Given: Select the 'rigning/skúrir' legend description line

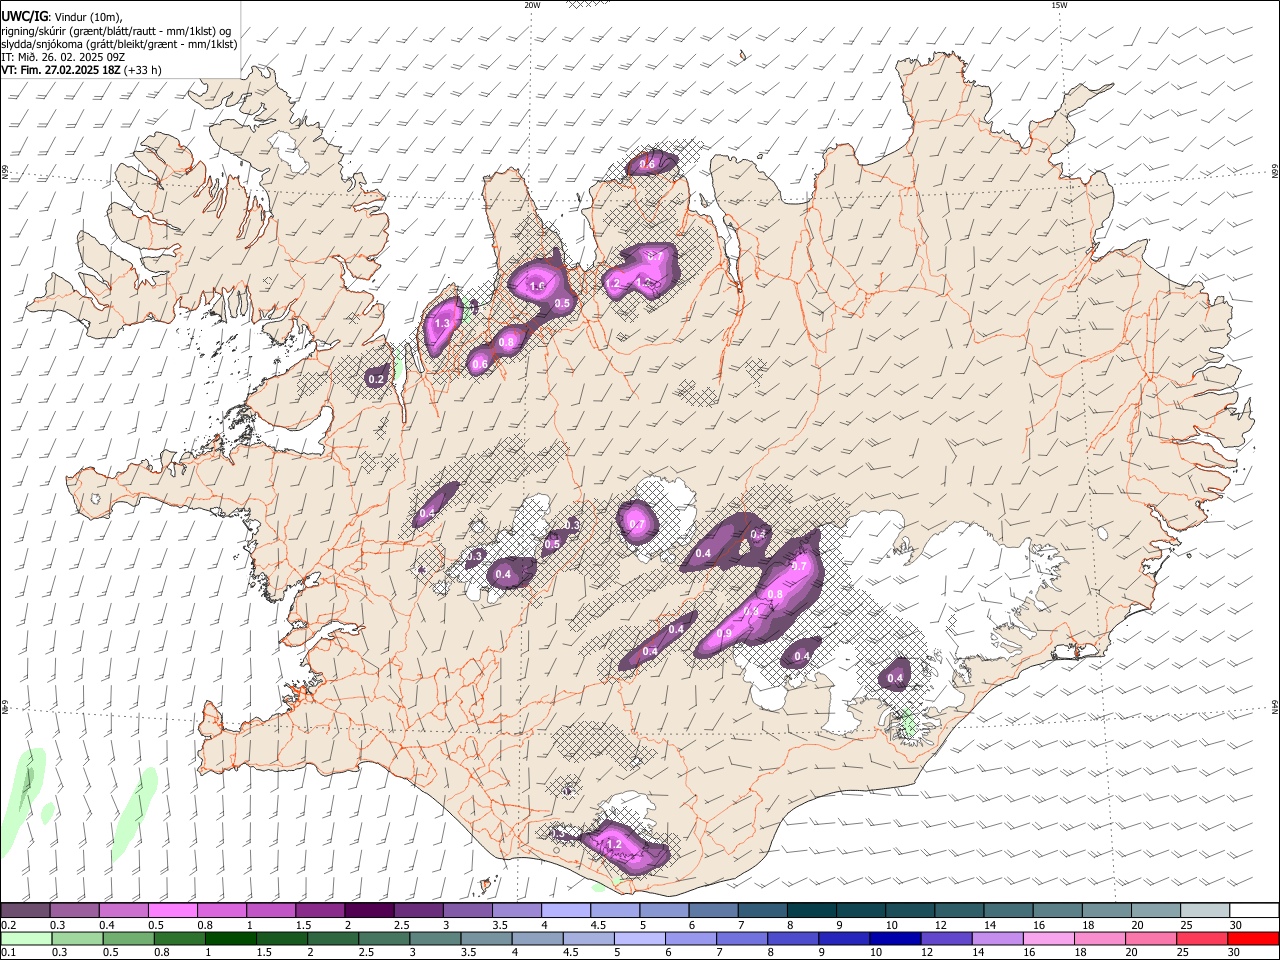Looking at the screenshot, I should (117, 30).
